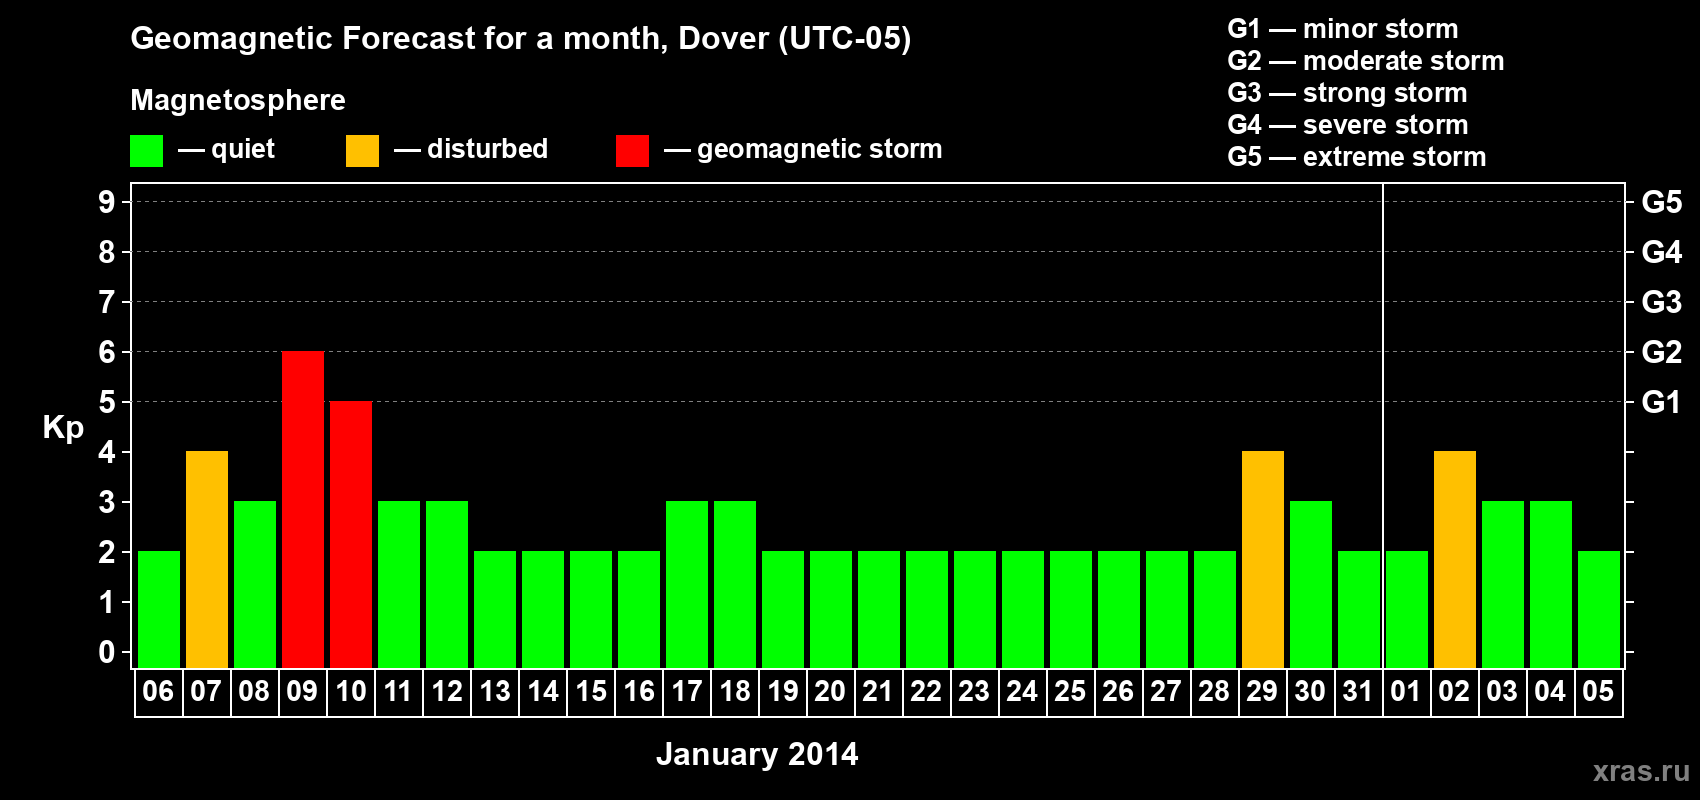Click the green bar for January 12
1700x800 pixels.
pyautogui.click(x=447, y=584)
